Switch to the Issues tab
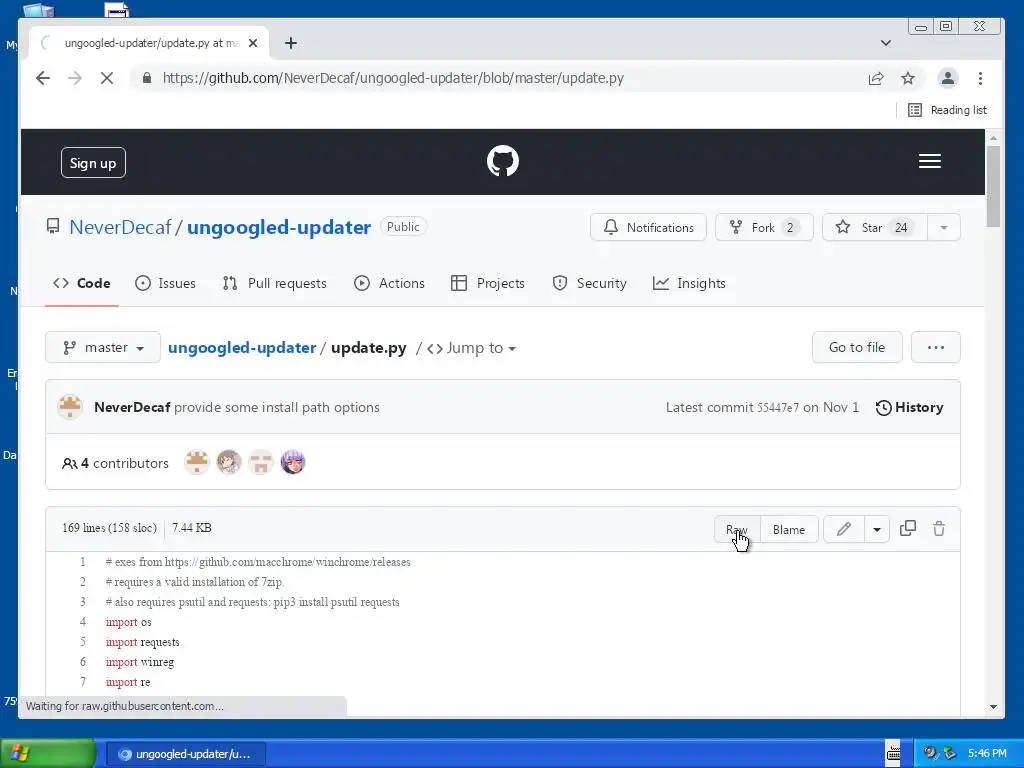This screenshot has width=1024, height=768. (165, 283)
